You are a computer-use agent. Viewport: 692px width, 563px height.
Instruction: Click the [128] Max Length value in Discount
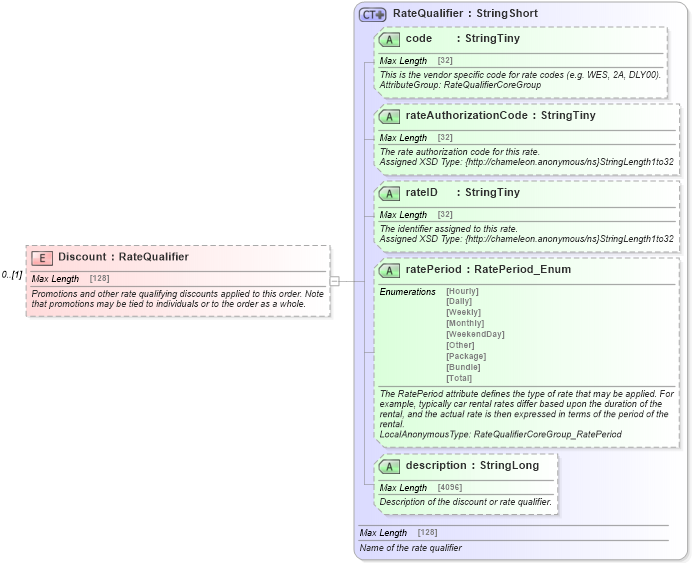pyautogui.click(x=99, y=278)
